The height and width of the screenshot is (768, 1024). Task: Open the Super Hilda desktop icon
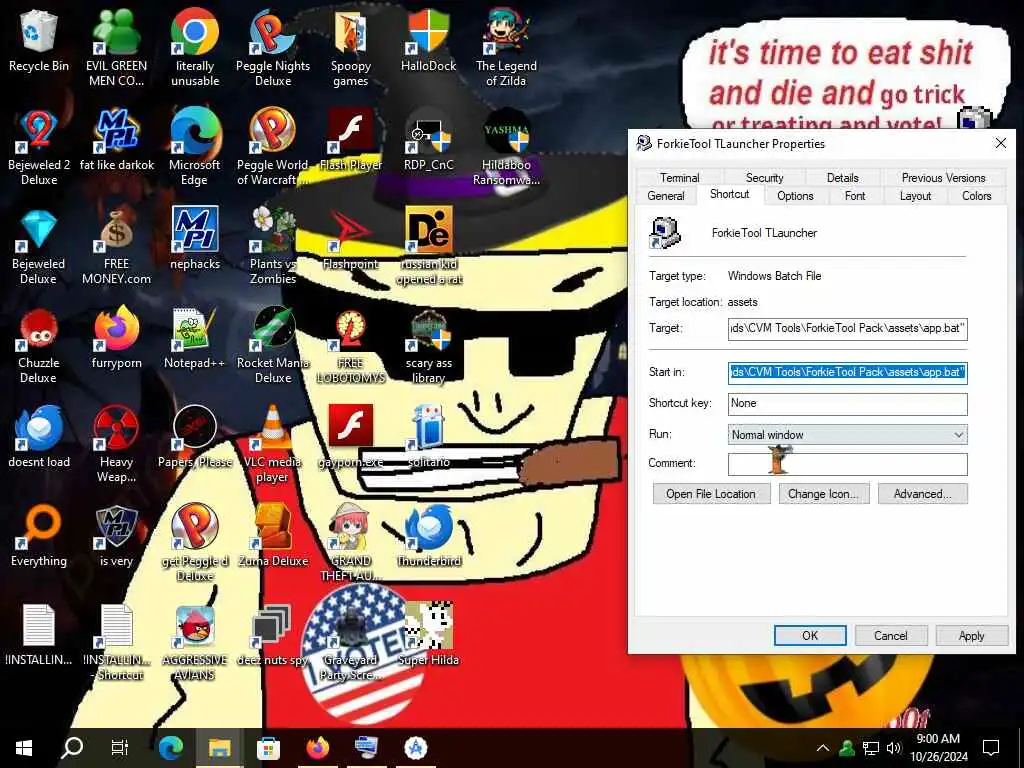(428, 635)
